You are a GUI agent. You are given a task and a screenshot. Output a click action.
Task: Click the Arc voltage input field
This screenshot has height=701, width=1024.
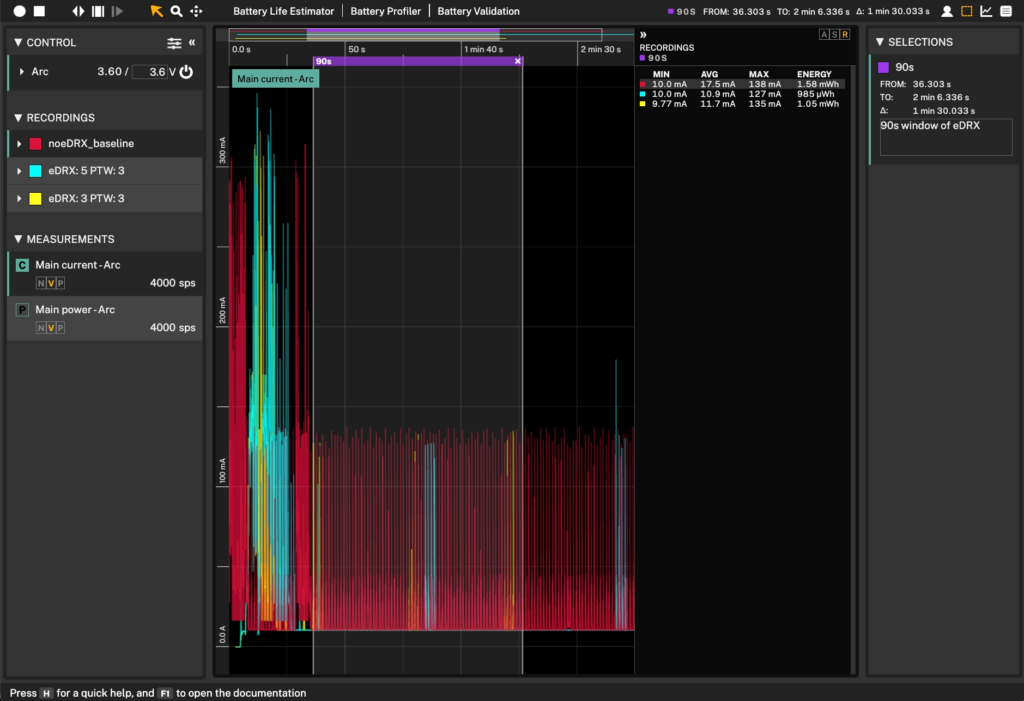pyautogui.click(x=150, y=72)
